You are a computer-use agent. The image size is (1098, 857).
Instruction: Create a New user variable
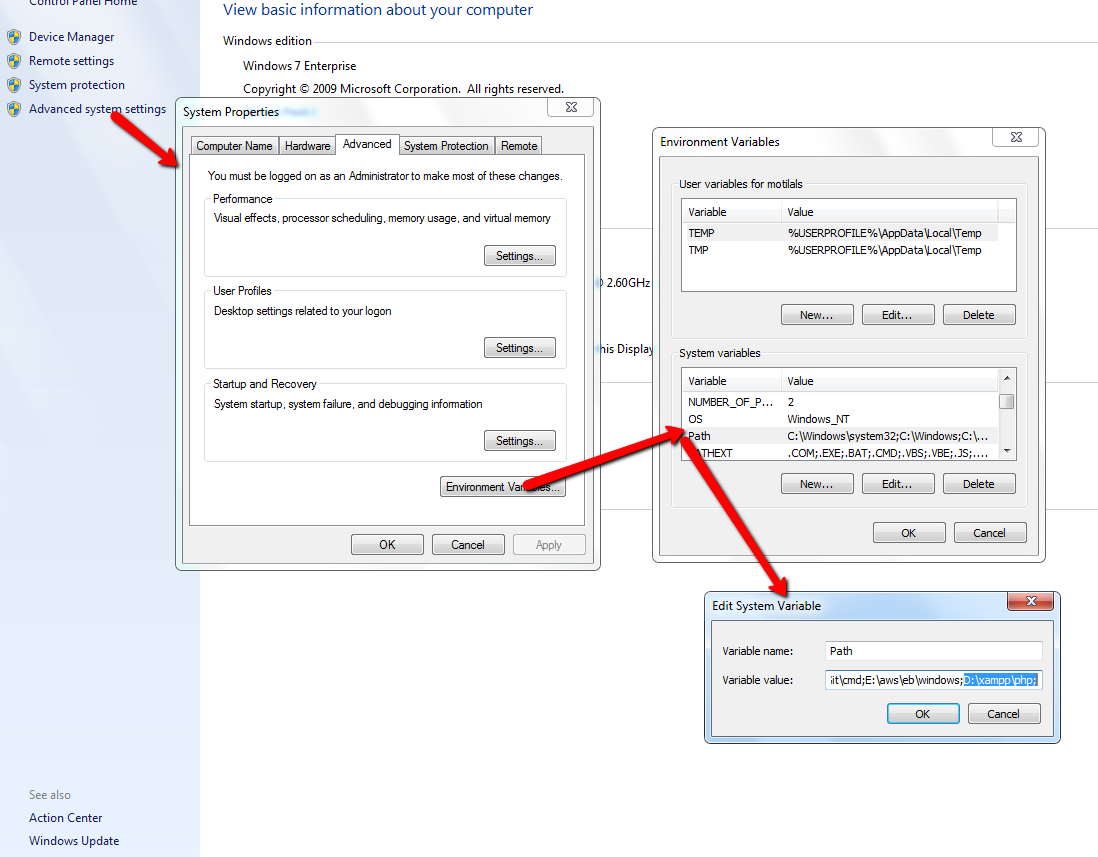coord(816,314)
